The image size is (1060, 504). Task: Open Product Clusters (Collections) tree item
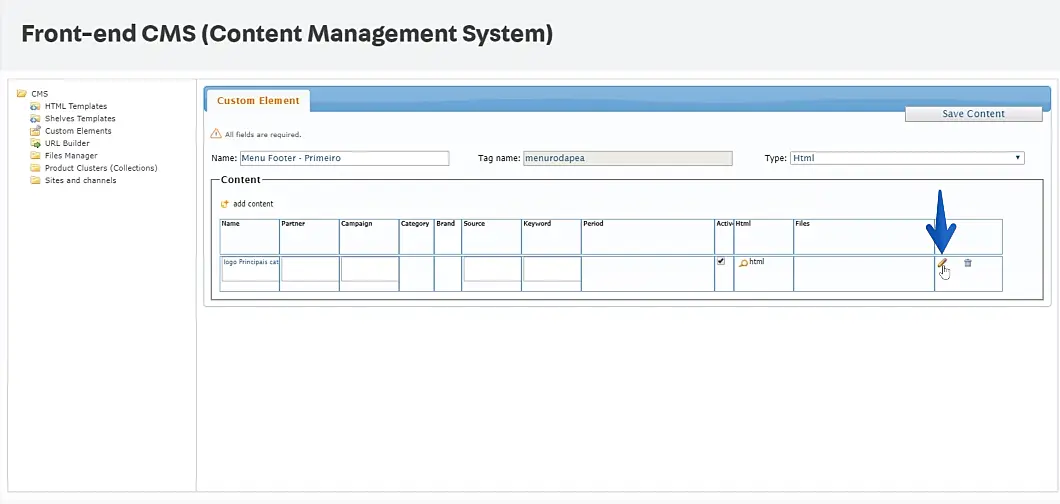100,168
